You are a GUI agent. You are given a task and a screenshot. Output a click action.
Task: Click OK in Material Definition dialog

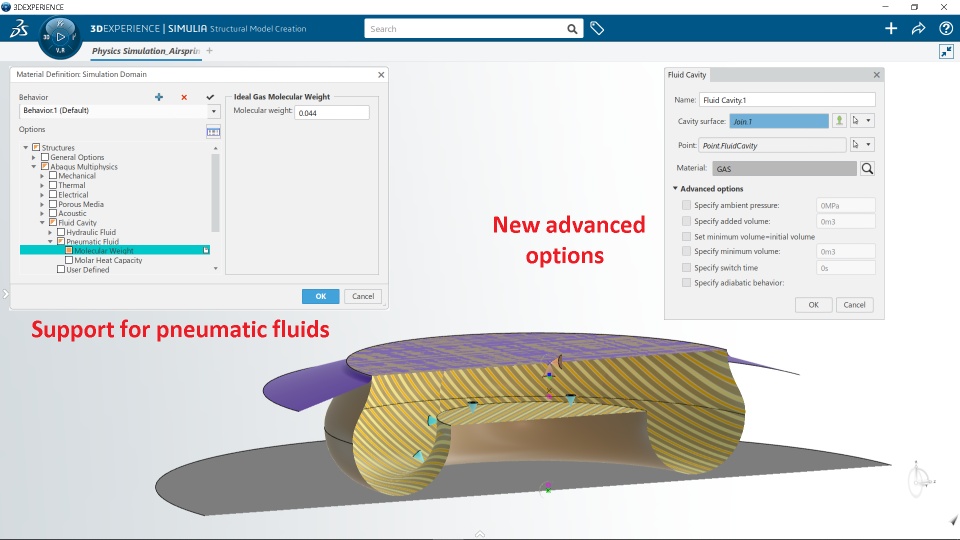click(320, 296)
